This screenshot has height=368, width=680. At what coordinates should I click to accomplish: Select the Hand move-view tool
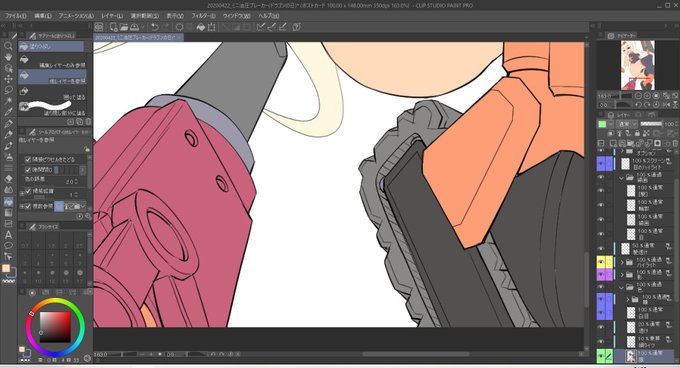pyautogui.click(x=8, y=57)
